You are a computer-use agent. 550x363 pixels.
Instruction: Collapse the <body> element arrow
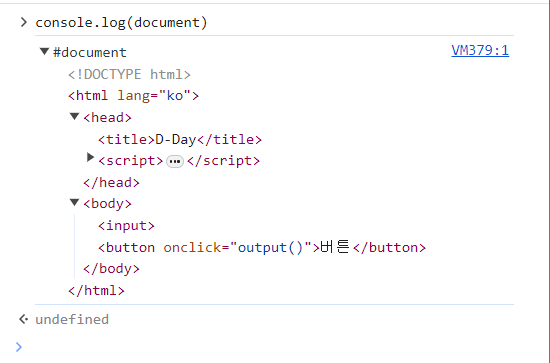74,203
